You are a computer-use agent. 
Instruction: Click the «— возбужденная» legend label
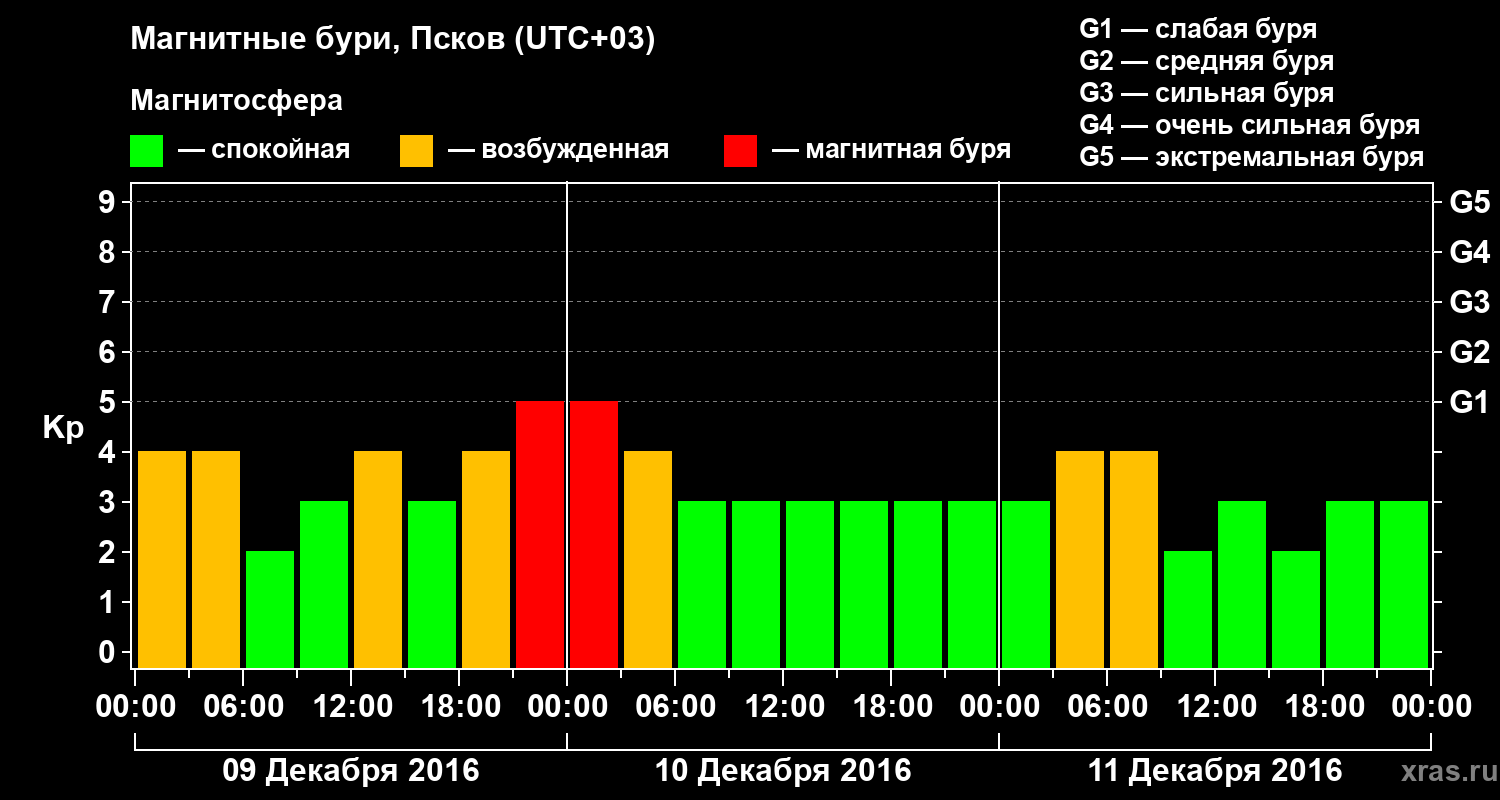pos(558,151)
